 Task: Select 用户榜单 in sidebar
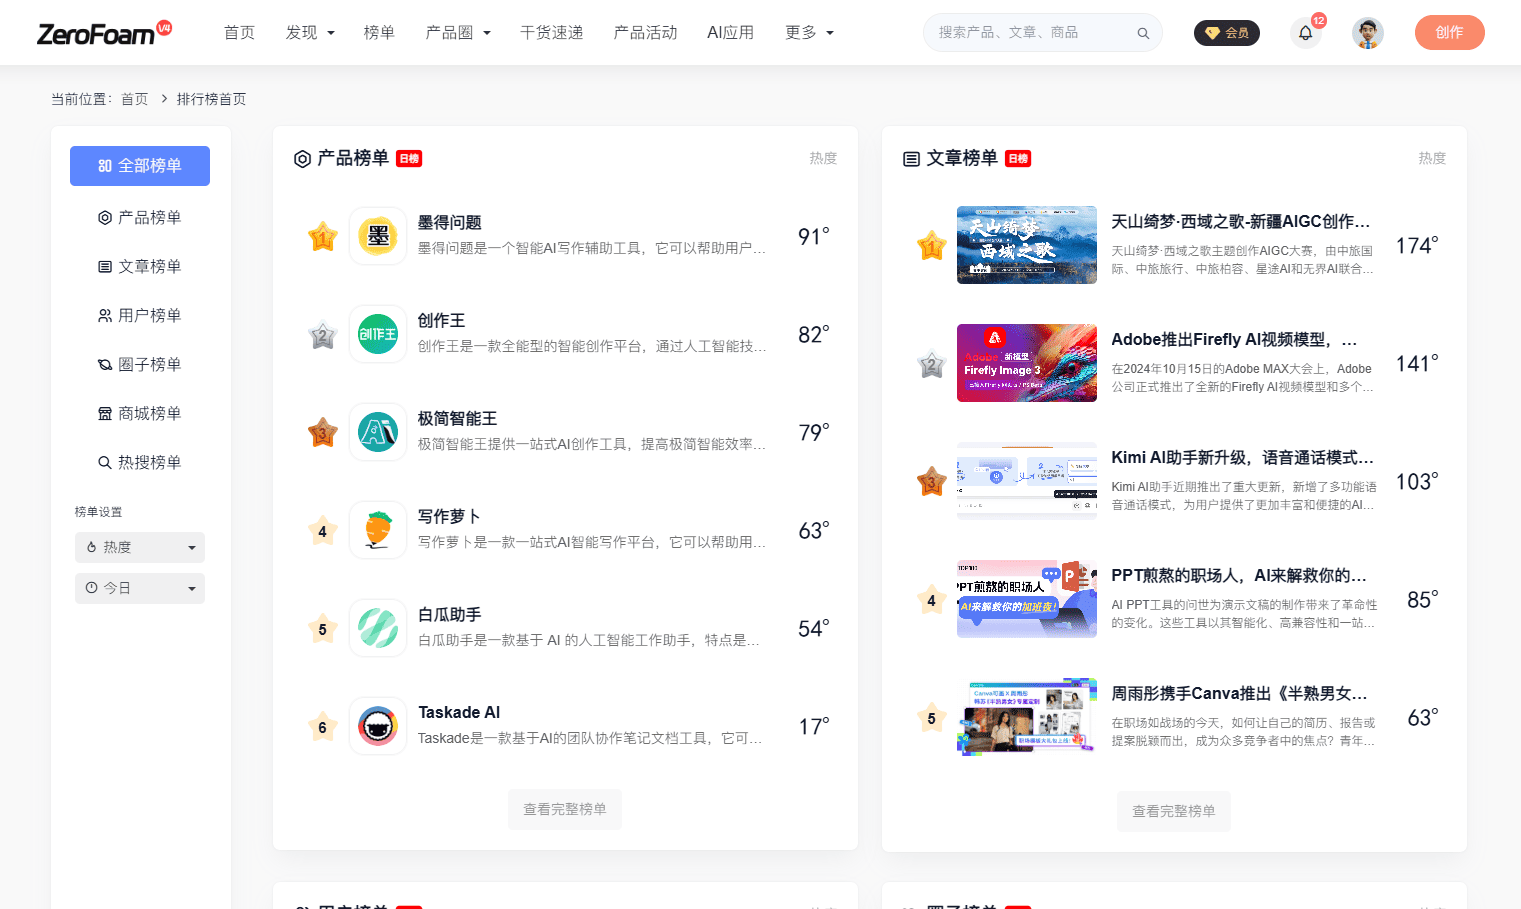click(x=140, y=315)
